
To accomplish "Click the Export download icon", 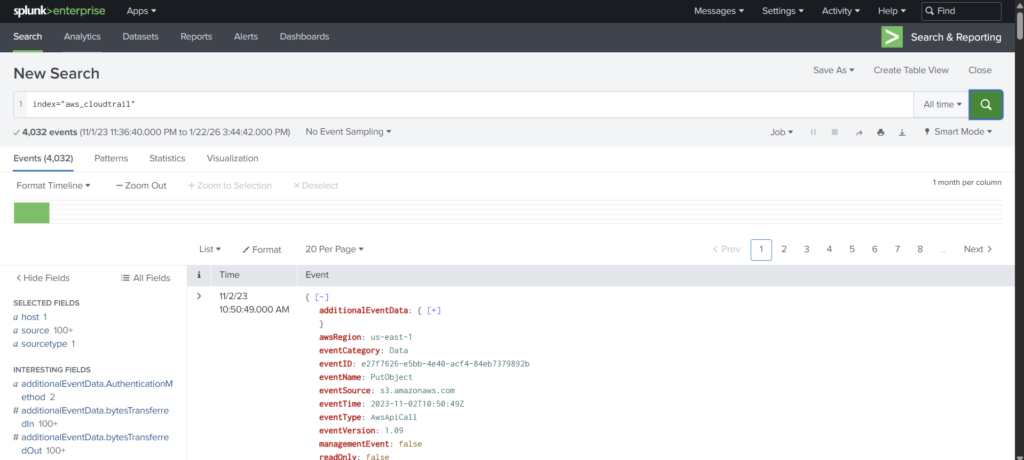I will coord(902,132).
